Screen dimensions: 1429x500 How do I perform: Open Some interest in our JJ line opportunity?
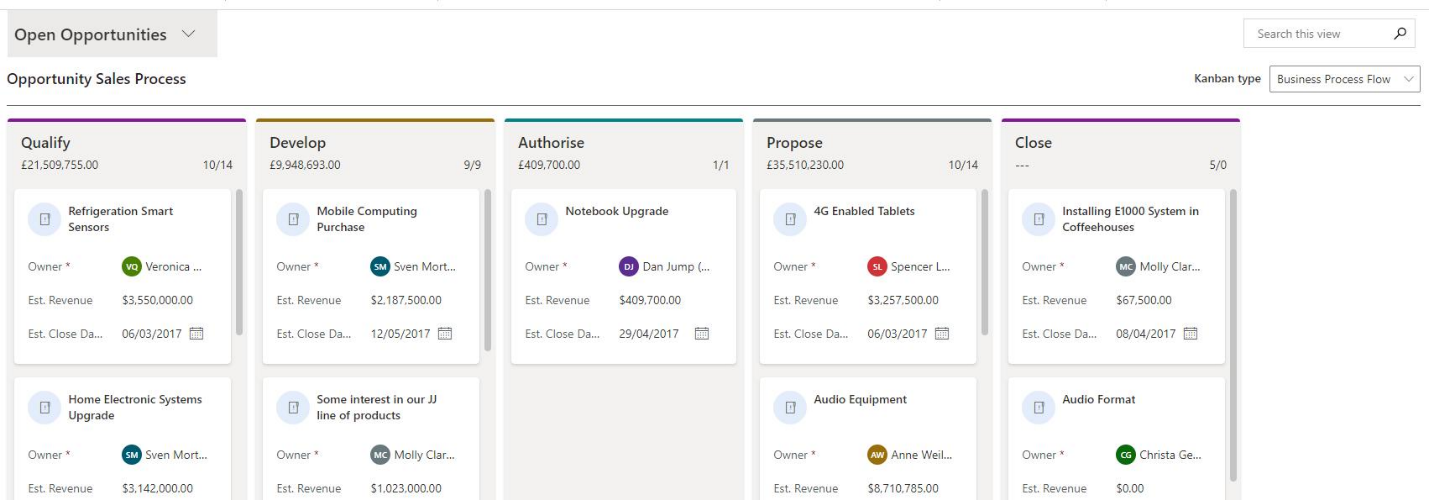[x=377, y=407]
